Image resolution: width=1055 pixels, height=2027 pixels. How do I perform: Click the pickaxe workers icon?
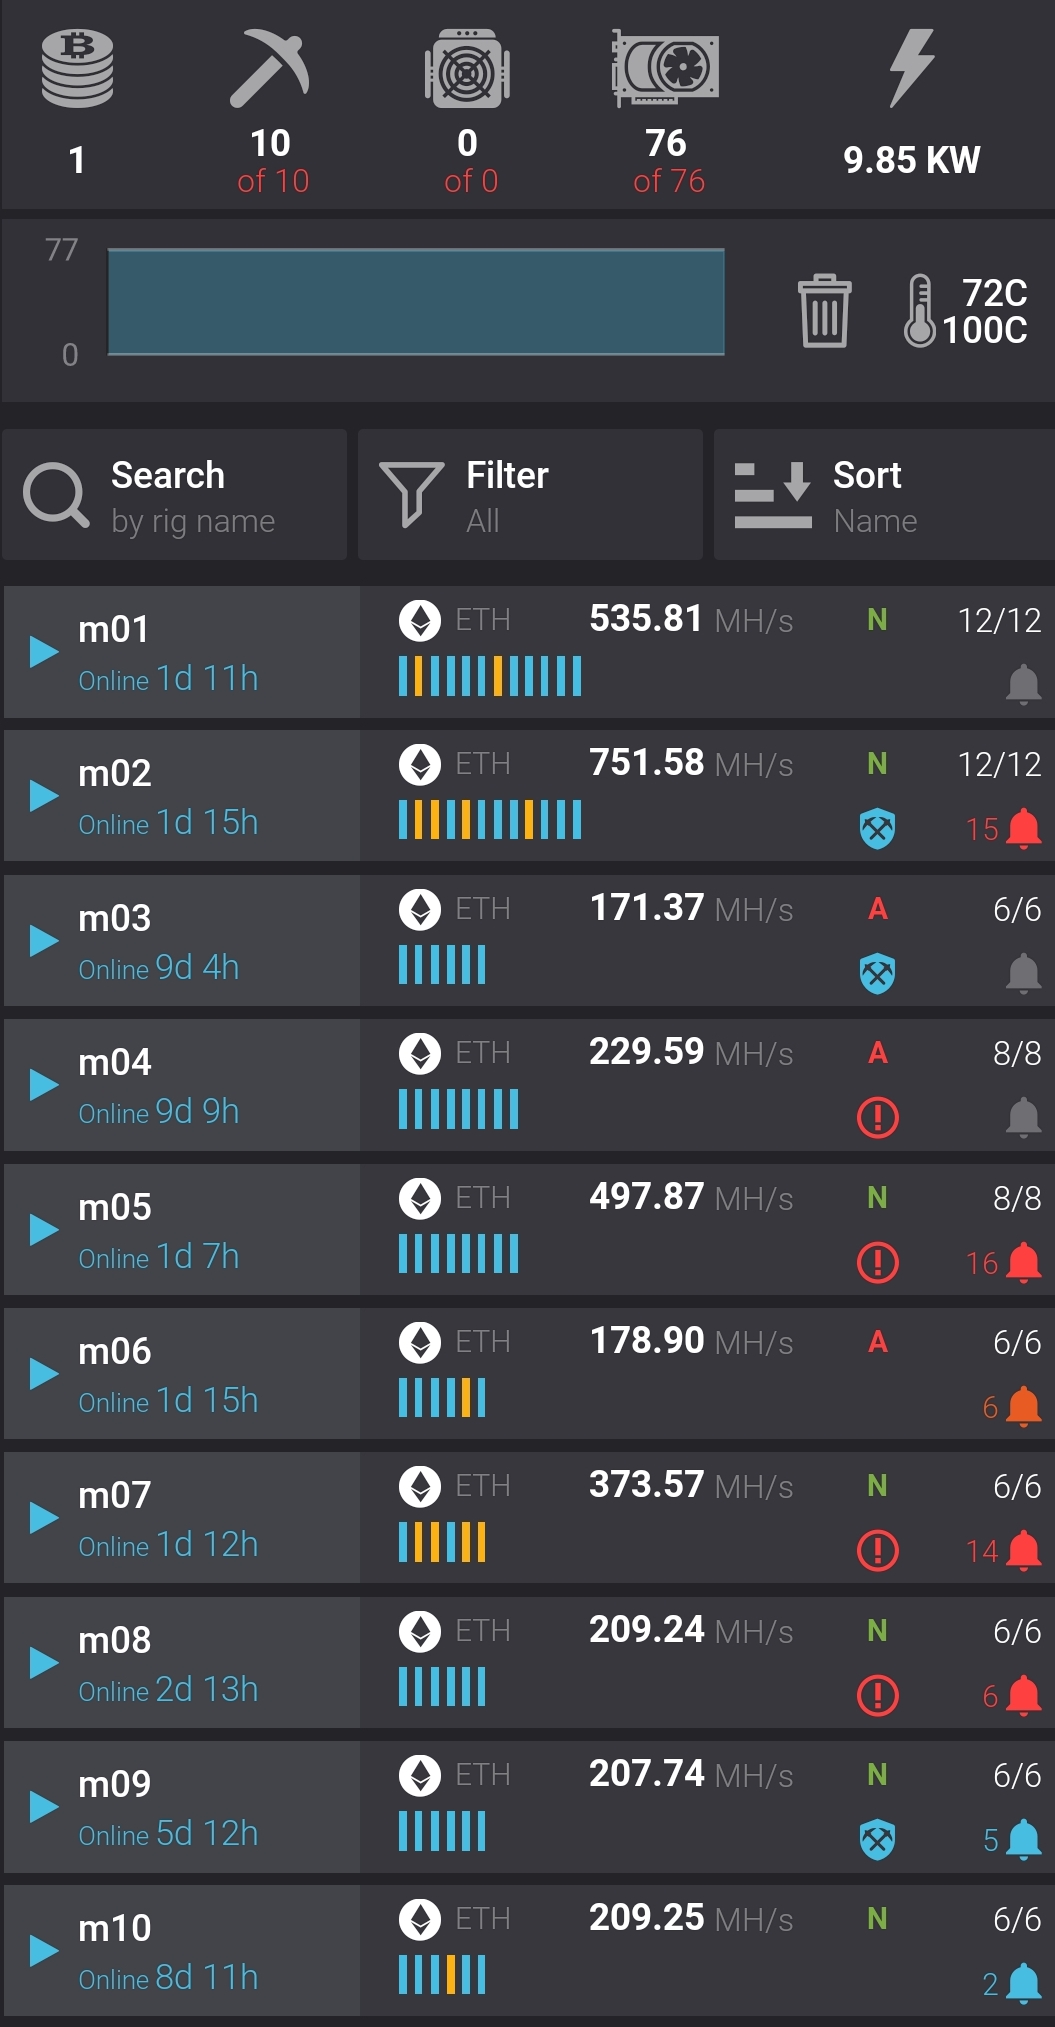(269, 68)
